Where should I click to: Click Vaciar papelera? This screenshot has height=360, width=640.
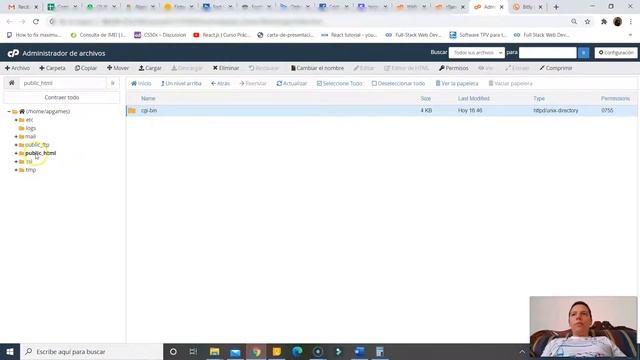tap(511, 83)
